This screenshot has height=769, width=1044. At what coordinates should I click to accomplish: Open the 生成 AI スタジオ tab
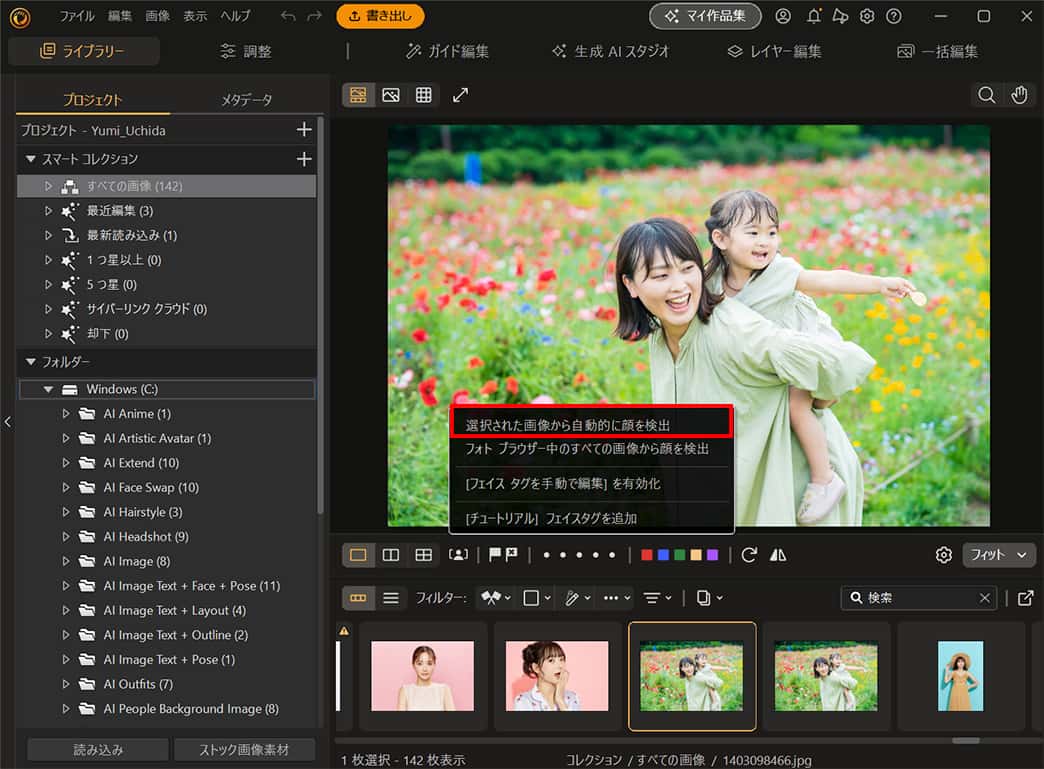611,51
